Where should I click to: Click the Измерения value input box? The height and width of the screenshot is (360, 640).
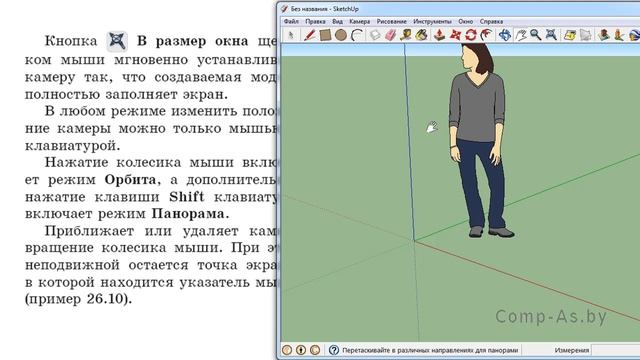pyautogui.click(x=616, y=350)
